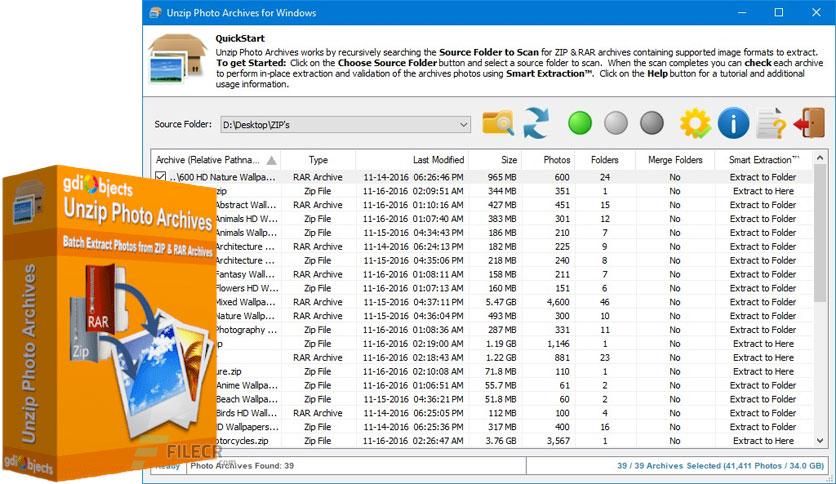Open the blue info icon
Screen dimensions: 836x484
733,123
